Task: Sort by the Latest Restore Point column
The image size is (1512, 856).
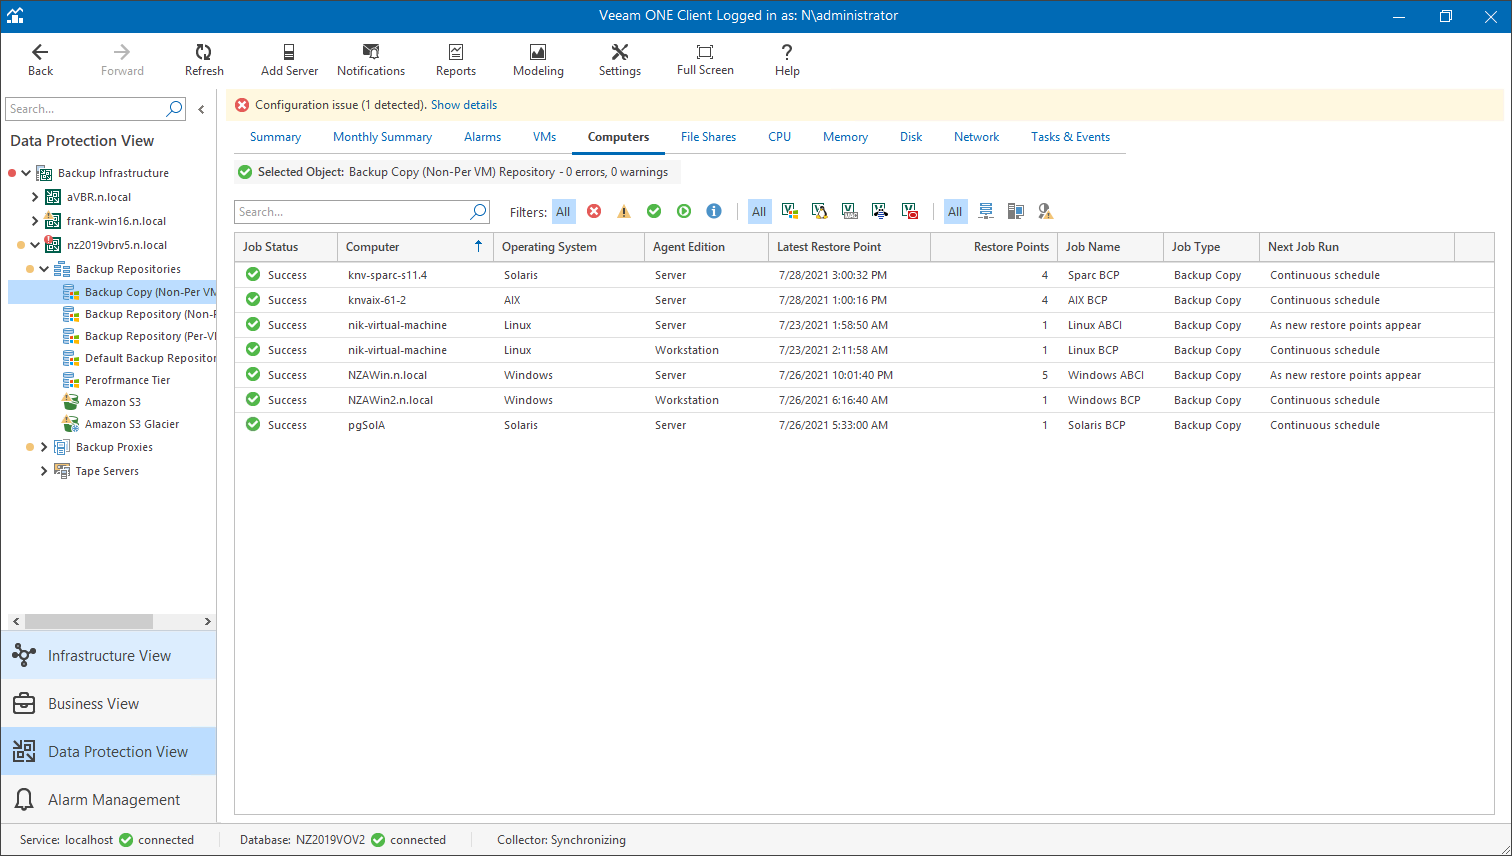Action: click(849, 247)
